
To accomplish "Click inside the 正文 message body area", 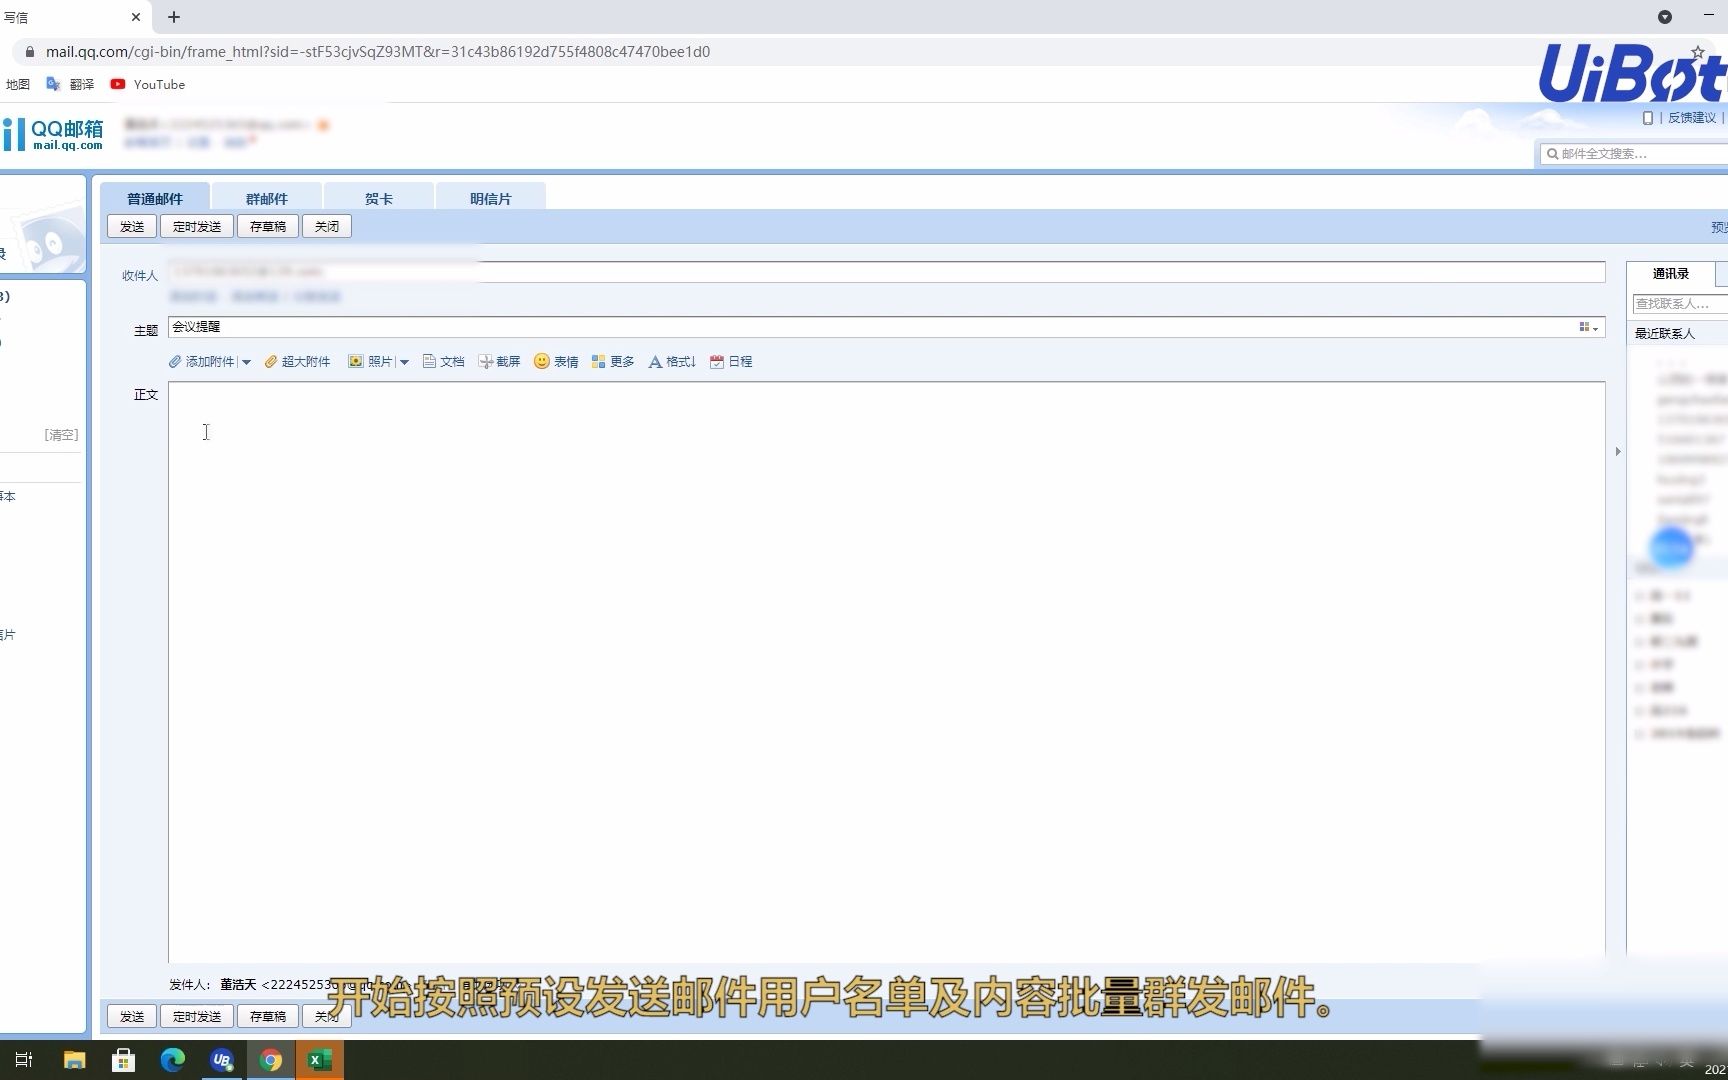I will point(887,672).
